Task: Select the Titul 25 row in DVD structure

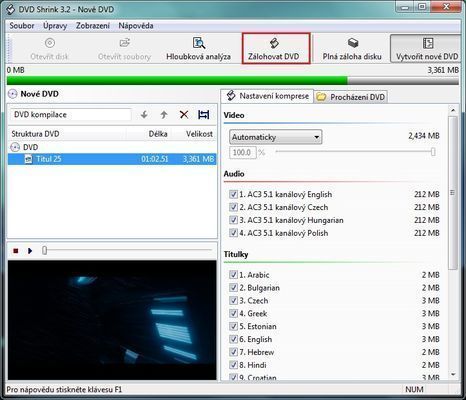Action: 112,159
